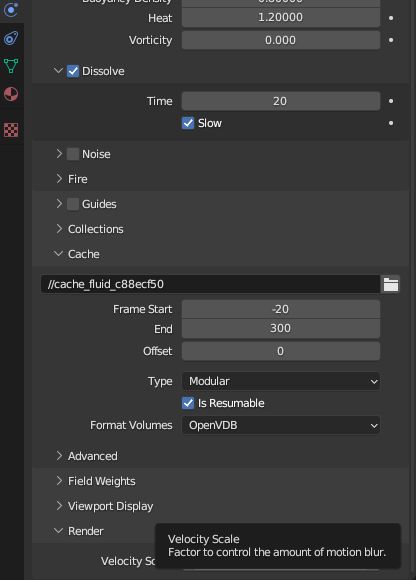
Task: Uncheck the Slow option
Action: [x=188, y=123]
